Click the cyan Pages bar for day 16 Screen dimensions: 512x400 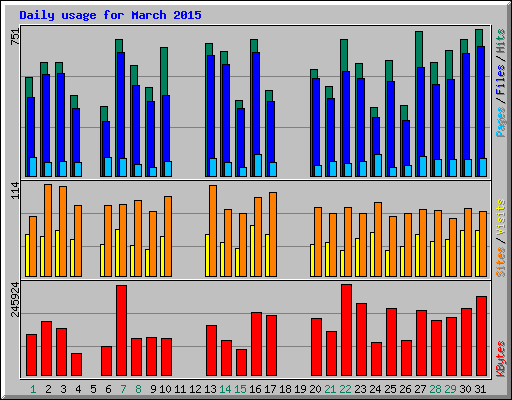coord(258,165)
